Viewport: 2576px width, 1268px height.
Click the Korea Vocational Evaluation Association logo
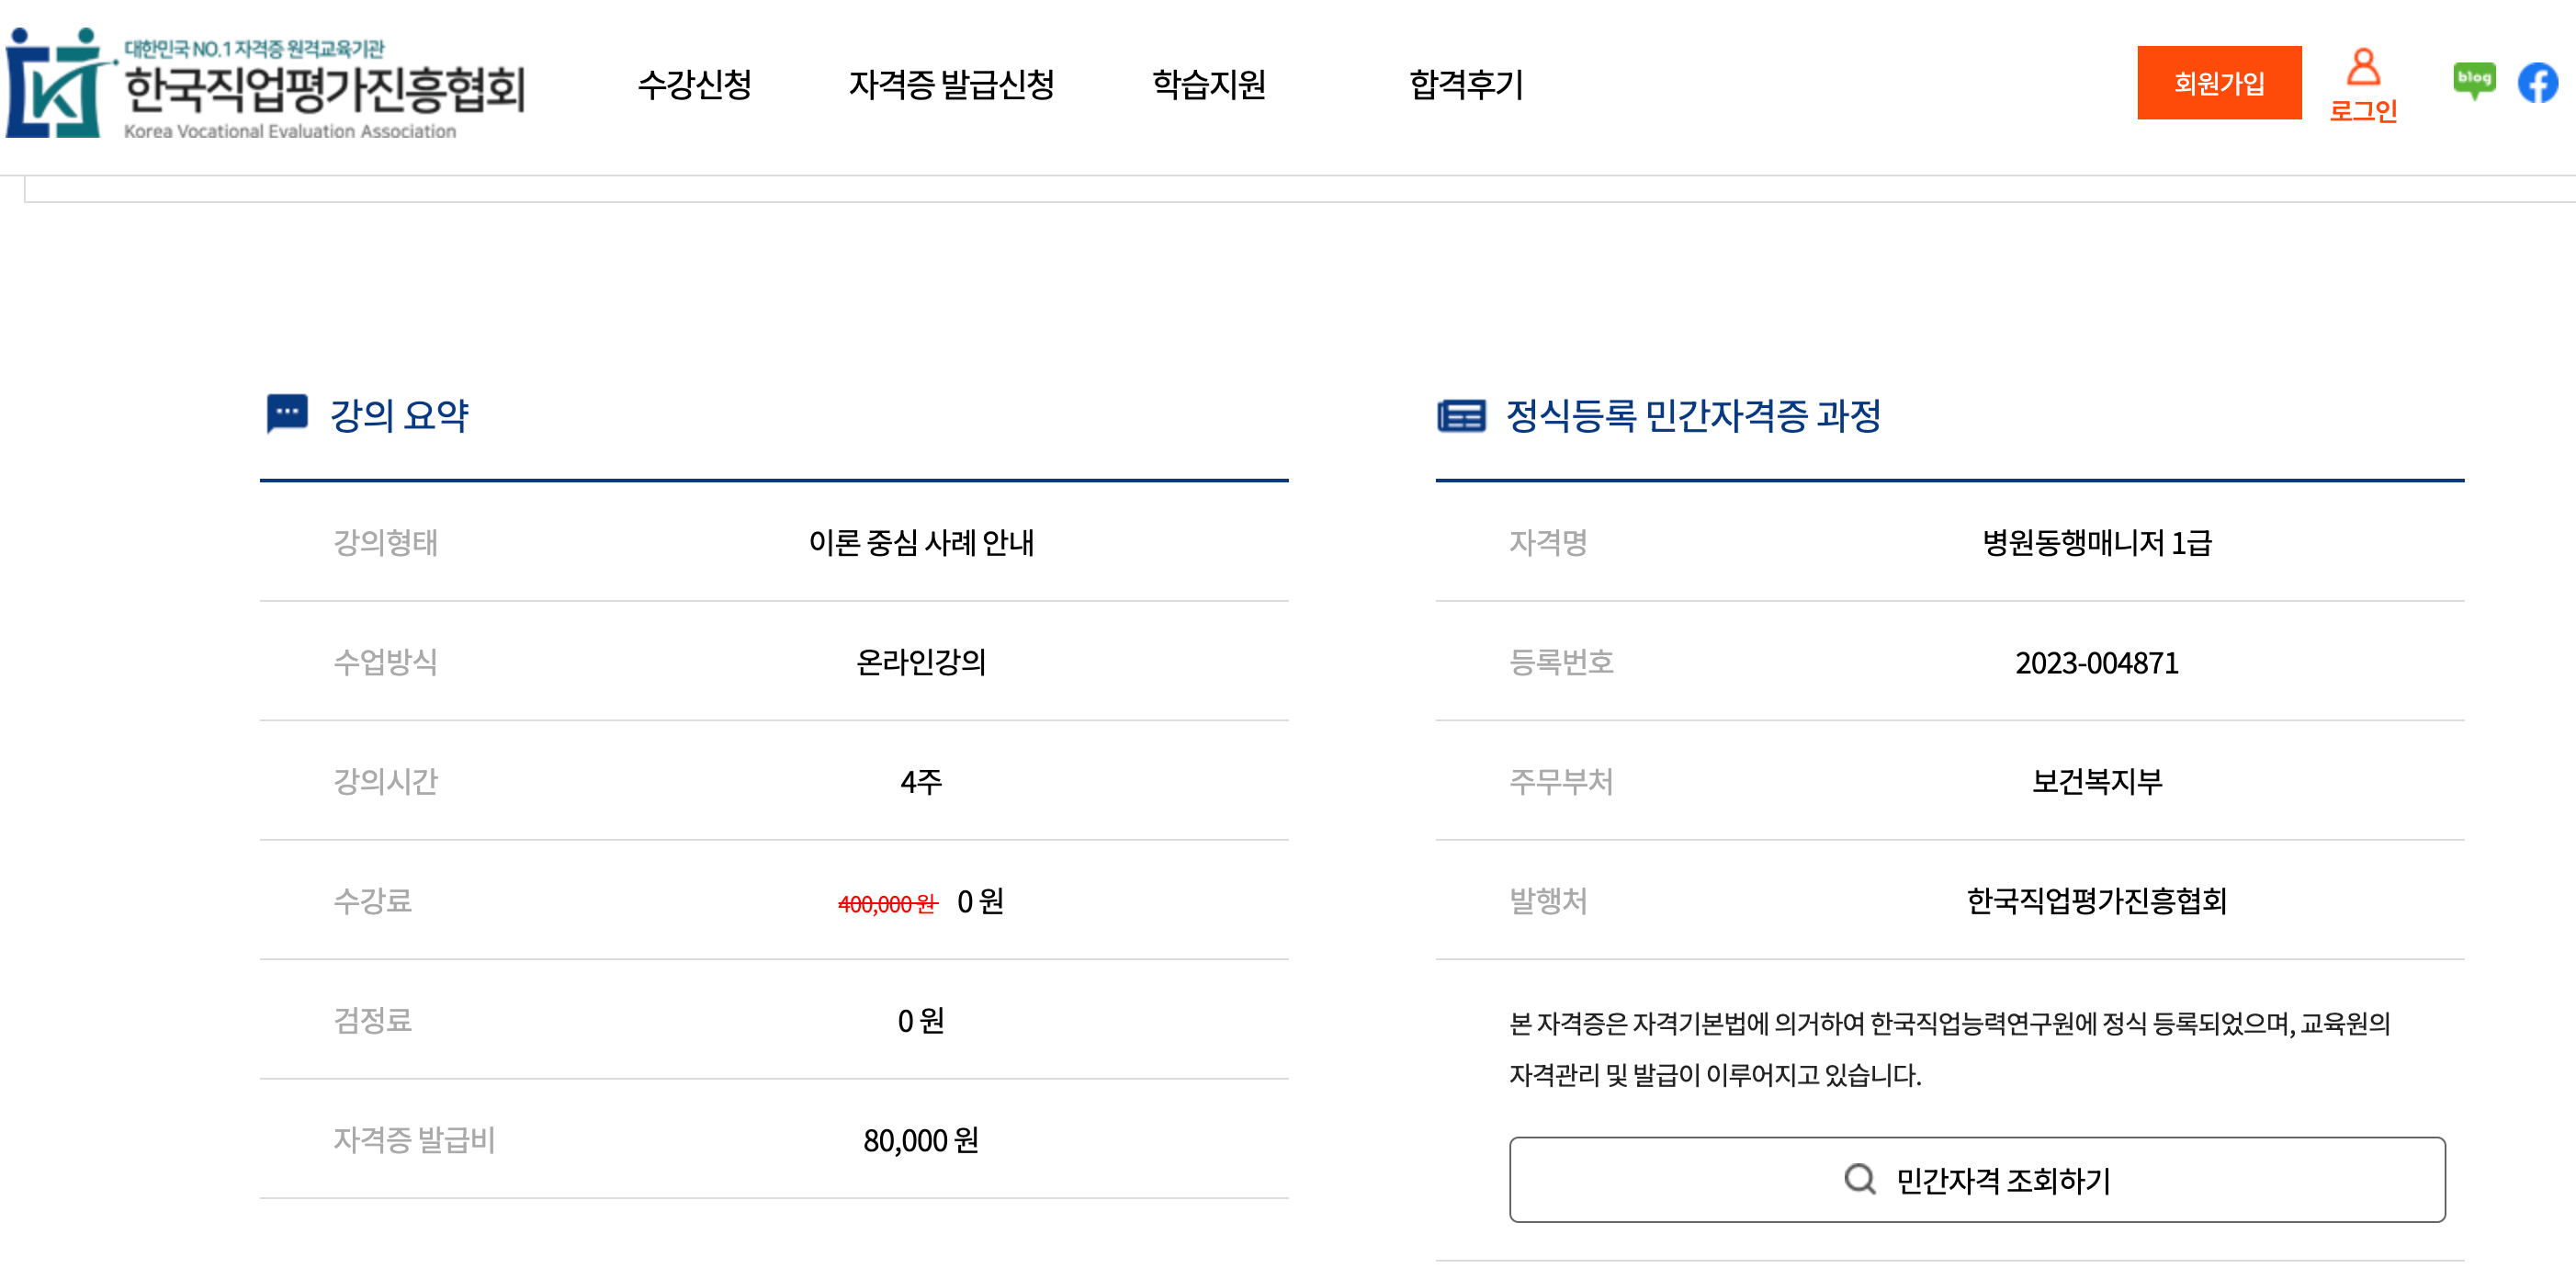pyautogui.click(x=270, y=85)
